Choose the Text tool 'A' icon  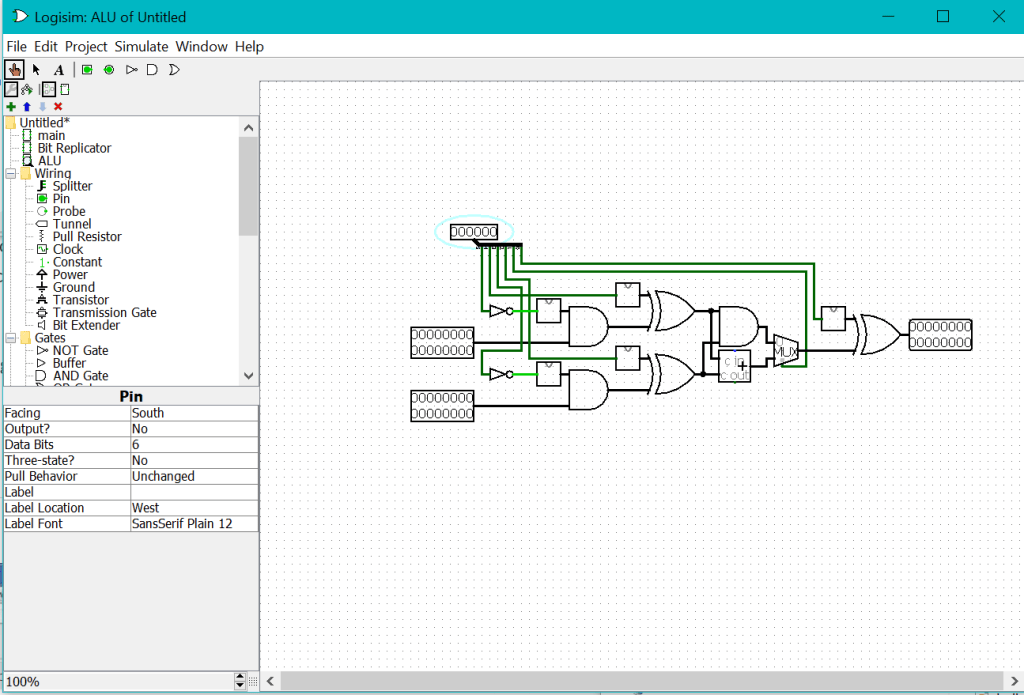click(59, 70)
